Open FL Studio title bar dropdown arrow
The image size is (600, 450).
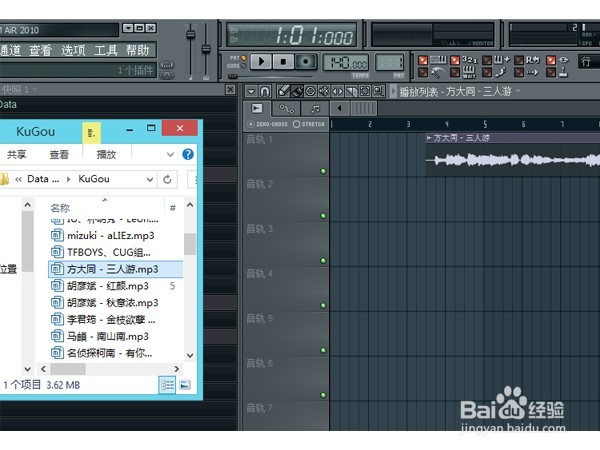pos(128,28)
